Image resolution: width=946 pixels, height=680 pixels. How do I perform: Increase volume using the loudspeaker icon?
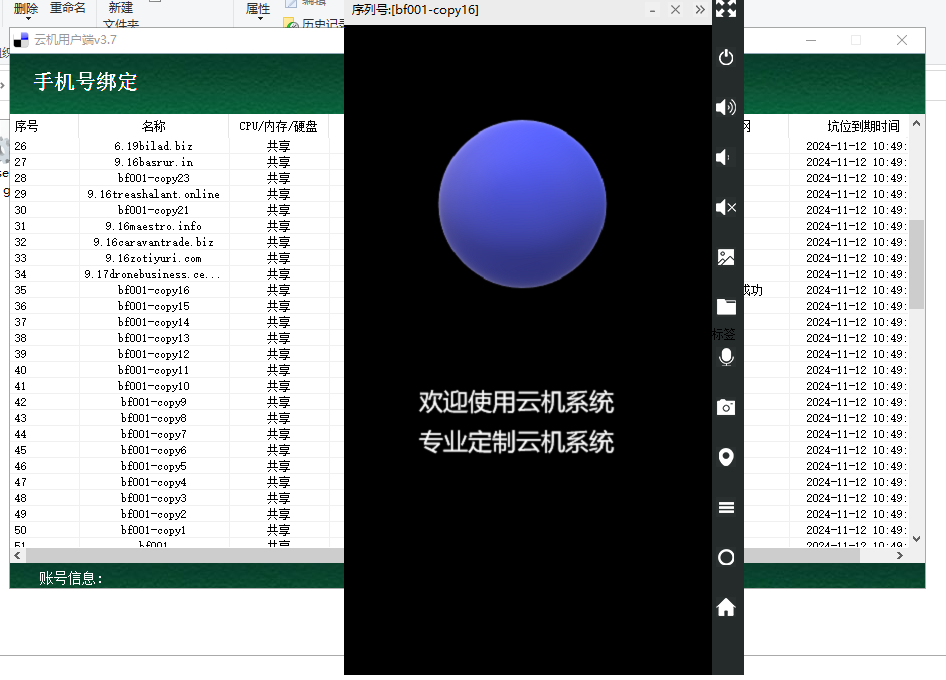click(x=726, y=107)
